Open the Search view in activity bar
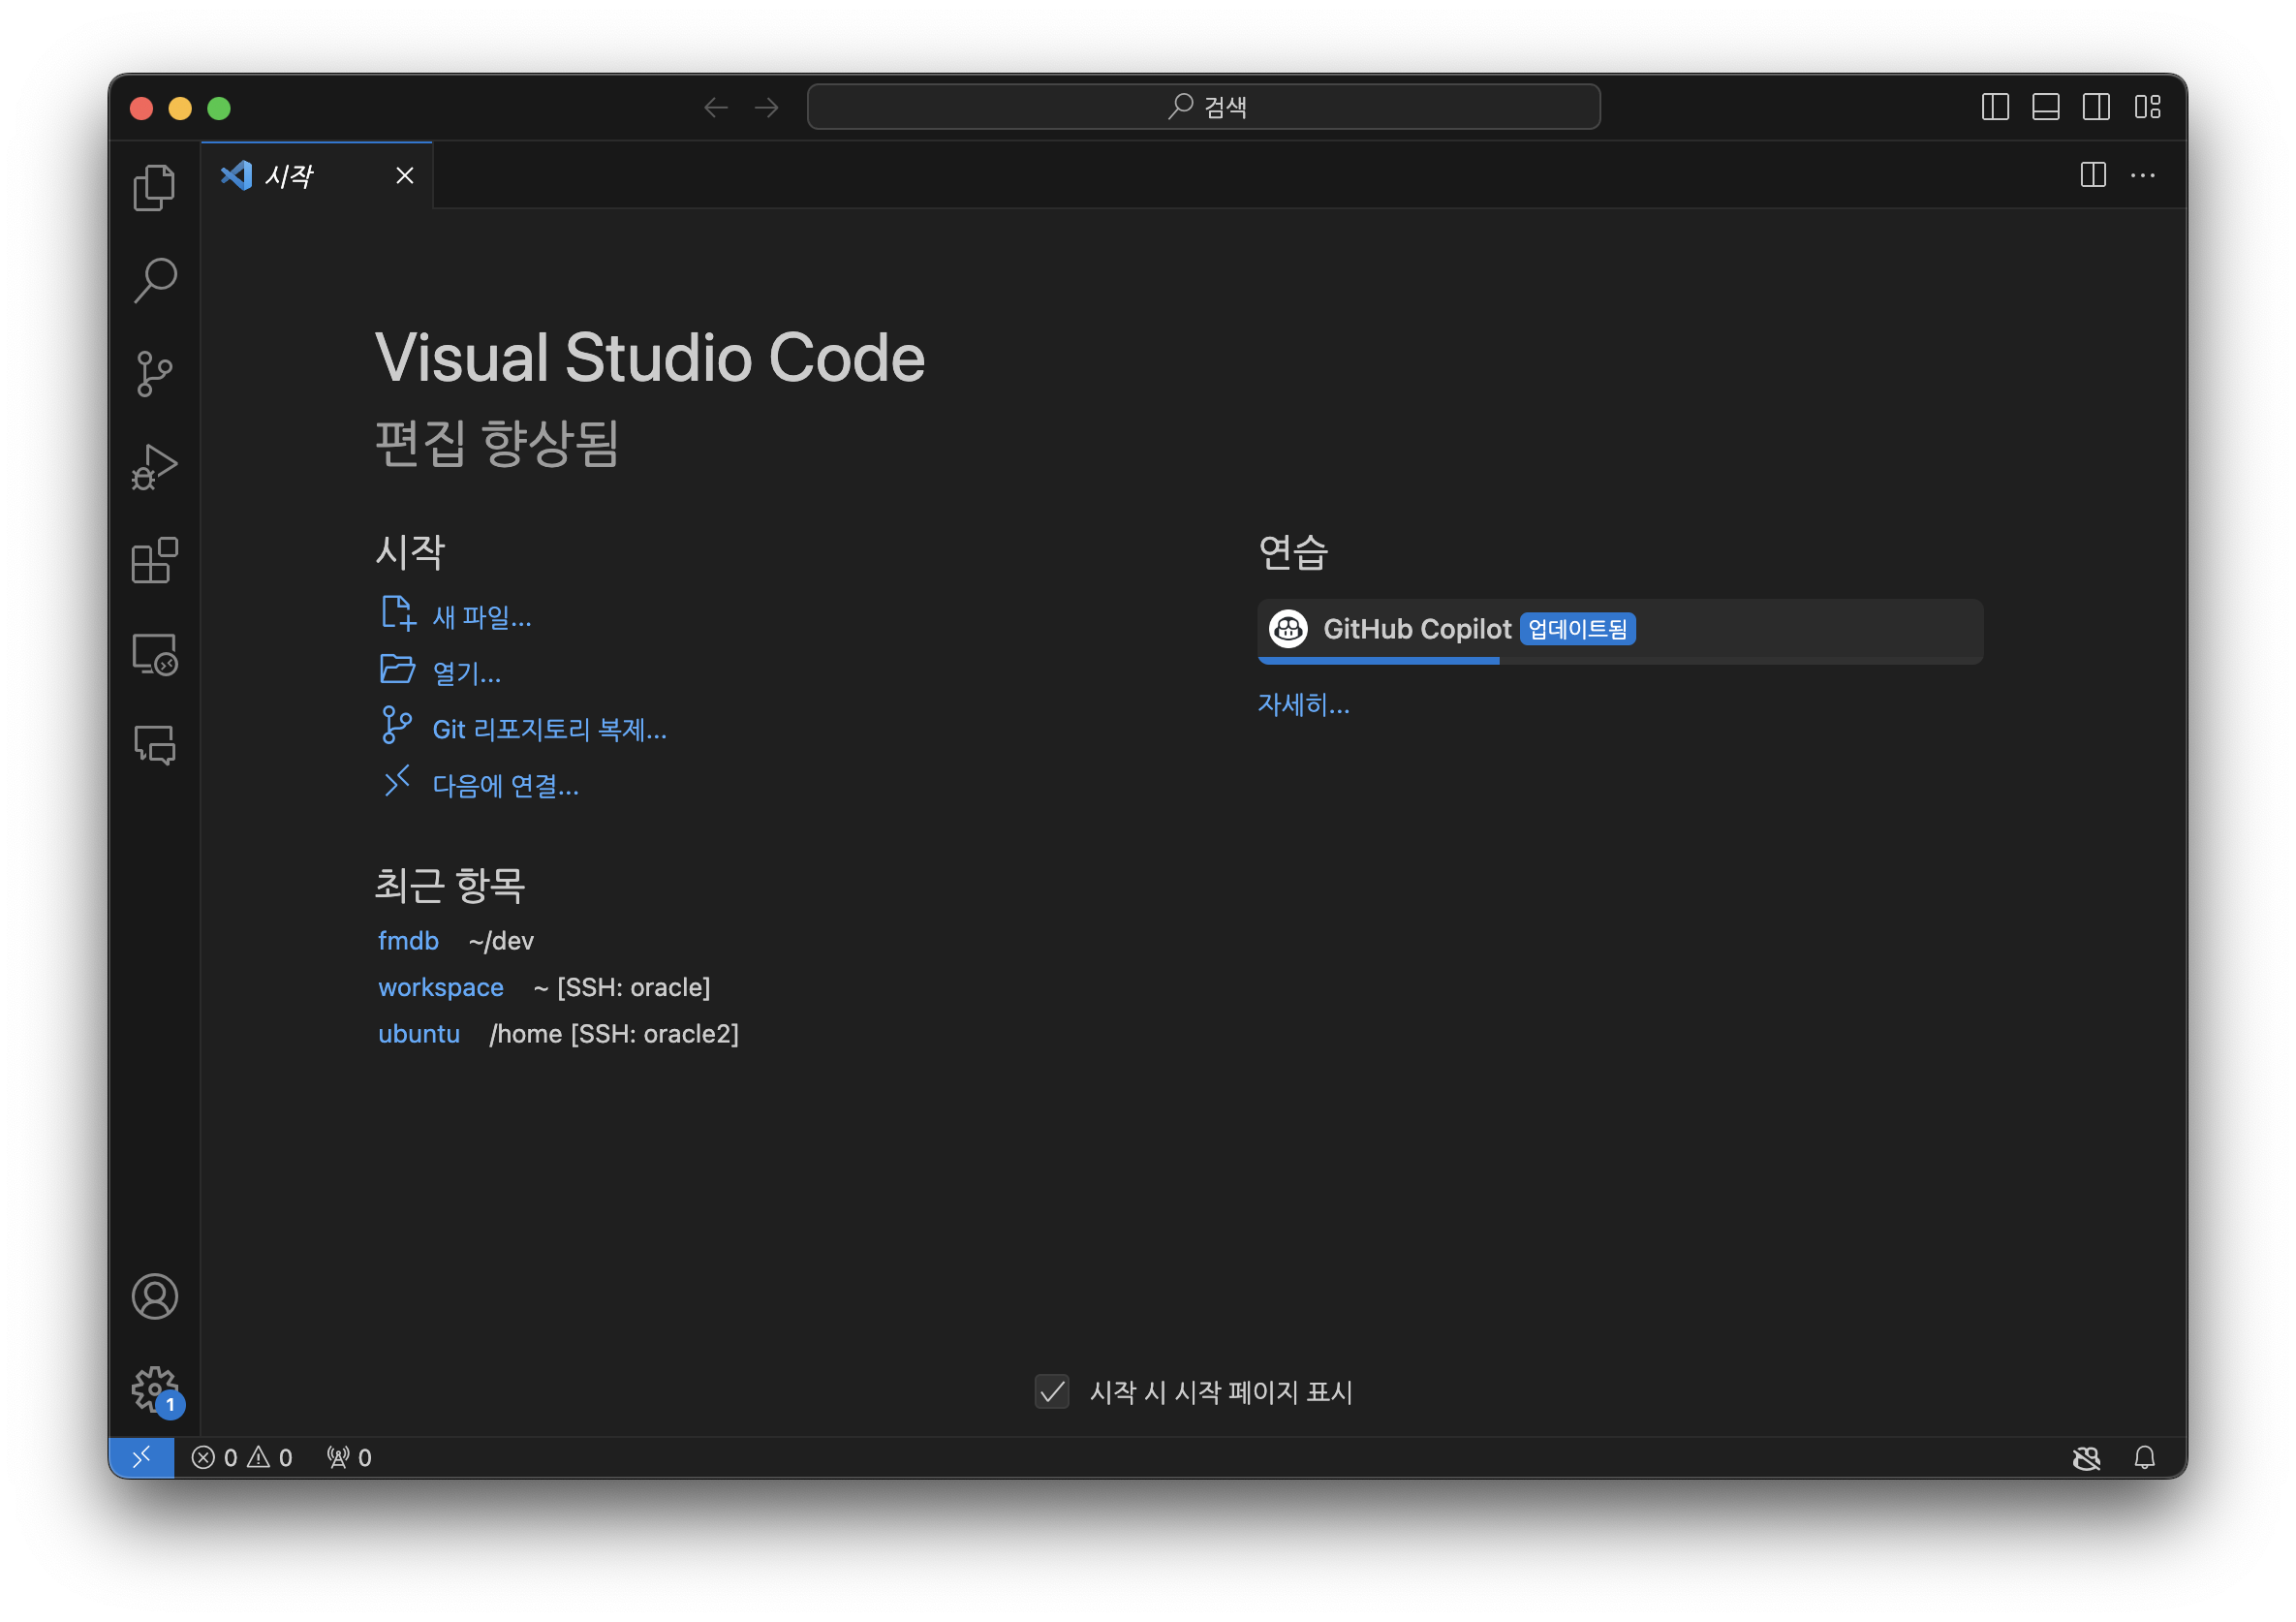2296x1622 pixels. pos(154,280)
